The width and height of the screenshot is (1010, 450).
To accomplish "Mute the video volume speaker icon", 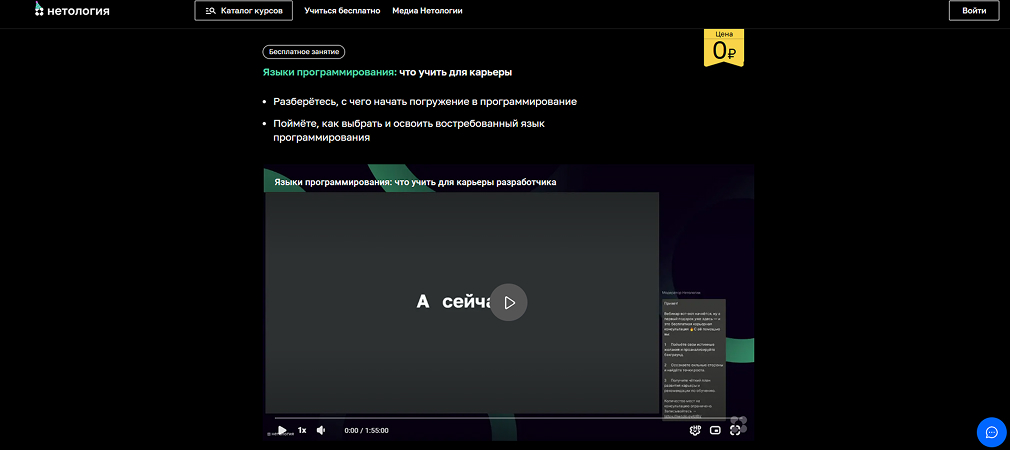I will pyautogui.click(x=321, y=430).
